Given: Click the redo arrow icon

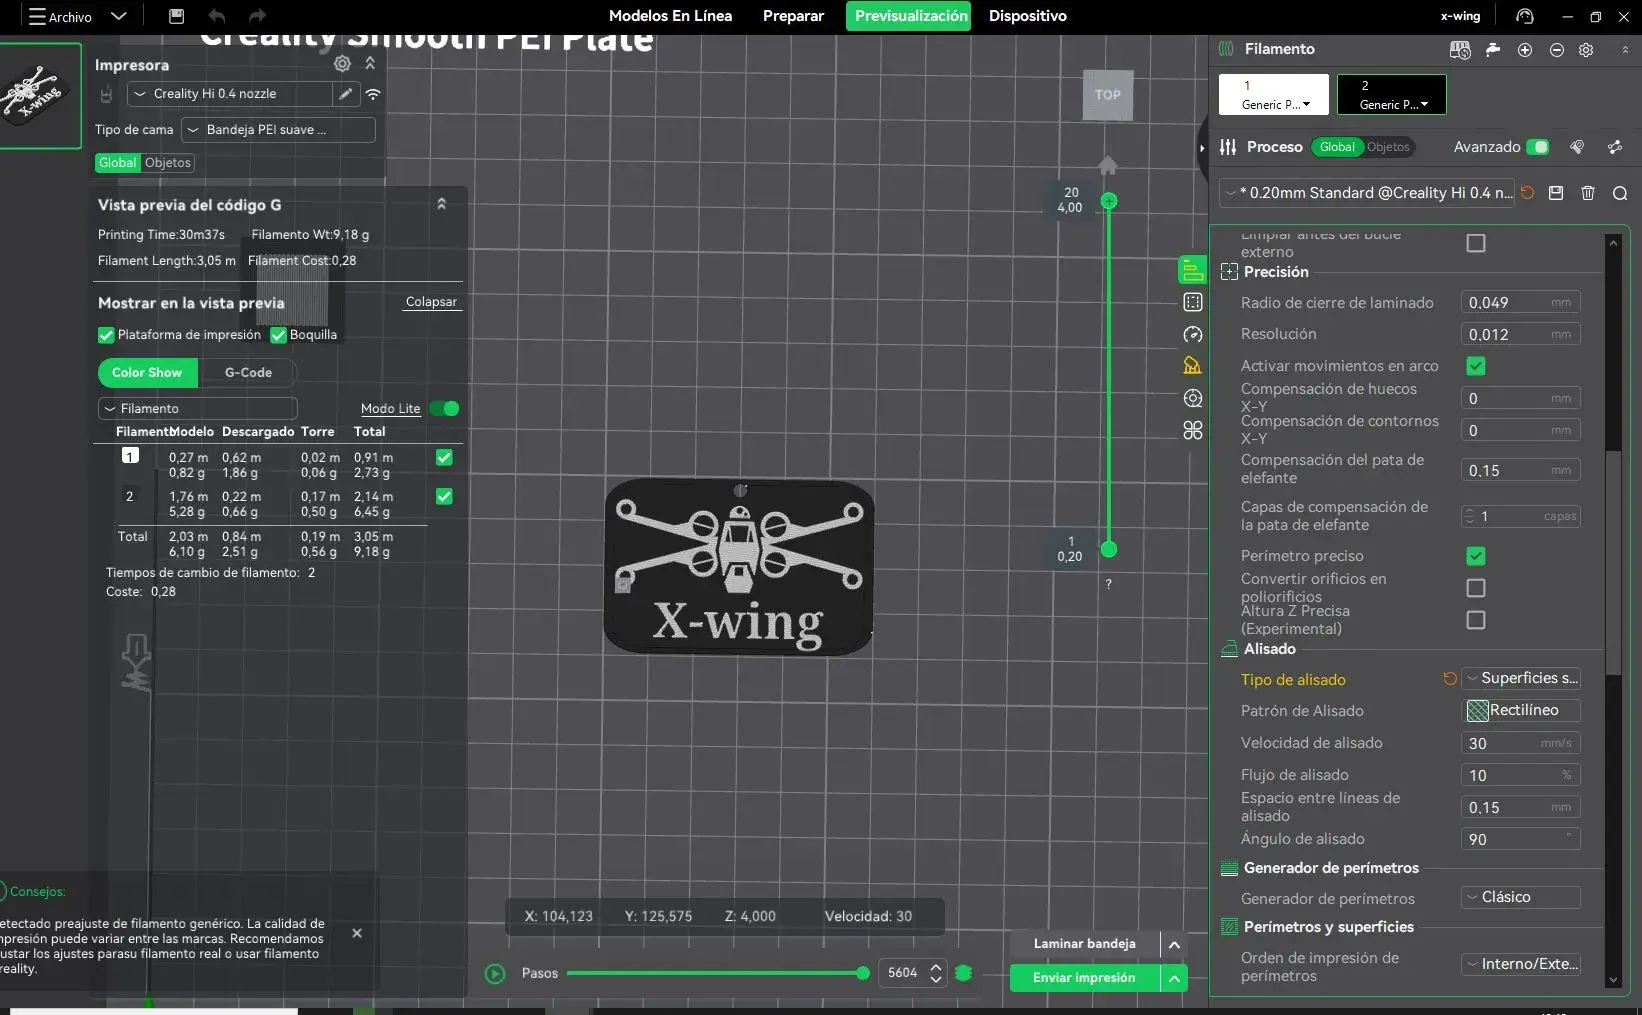Looking at the screenshot, I should click(x=257, y=16).
